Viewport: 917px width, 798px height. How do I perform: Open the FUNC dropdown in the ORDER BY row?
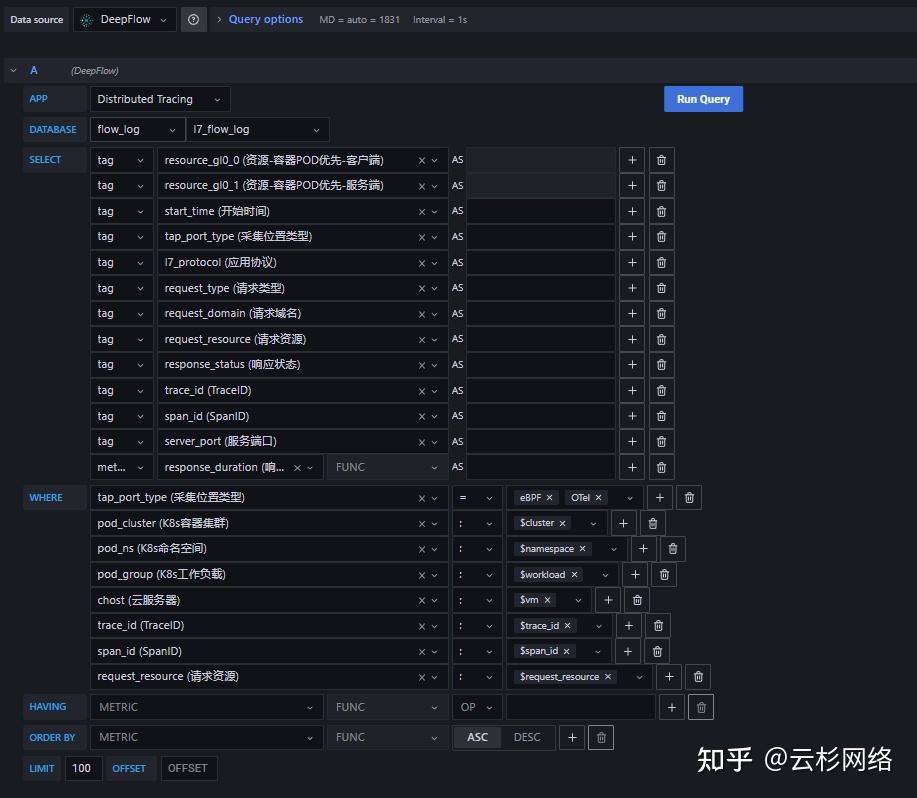click(386, 737)
